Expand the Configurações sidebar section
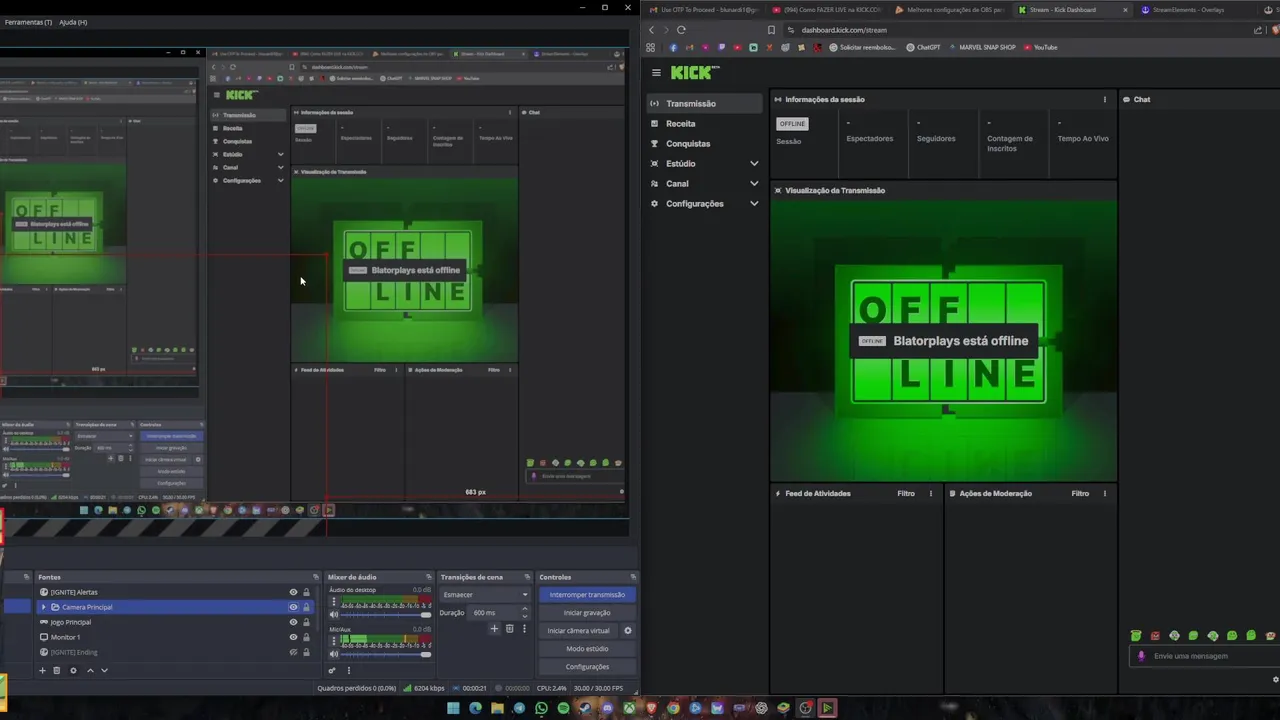 click(754, 203)
